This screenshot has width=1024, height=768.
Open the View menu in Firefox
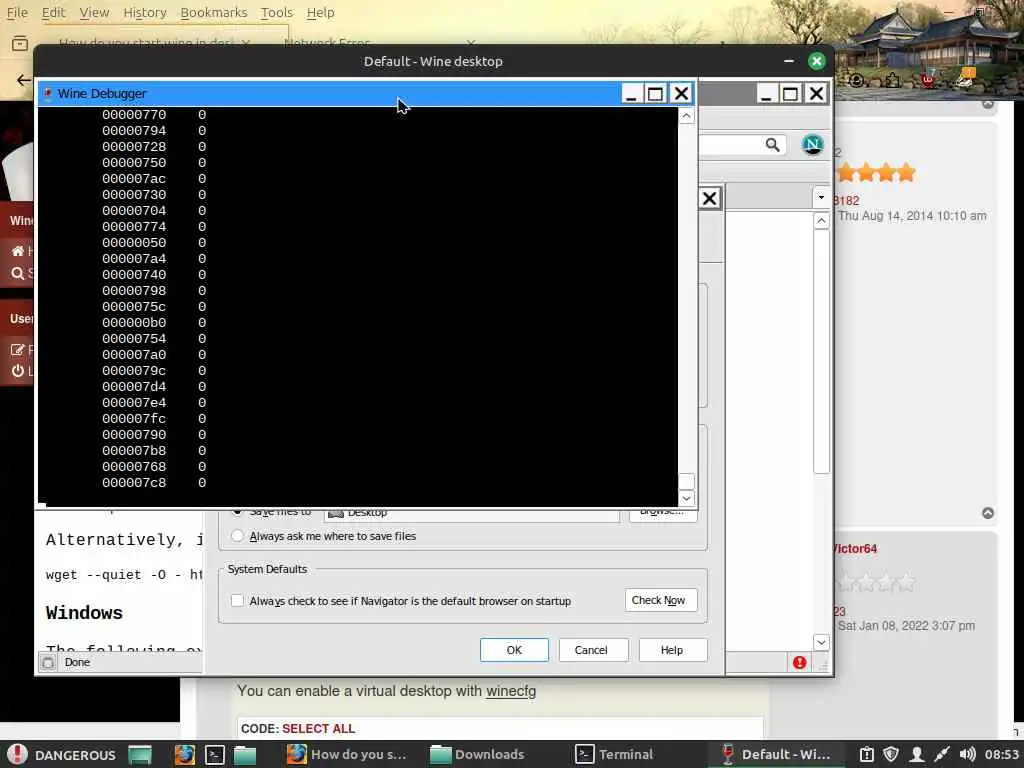[x=94, y=12]
